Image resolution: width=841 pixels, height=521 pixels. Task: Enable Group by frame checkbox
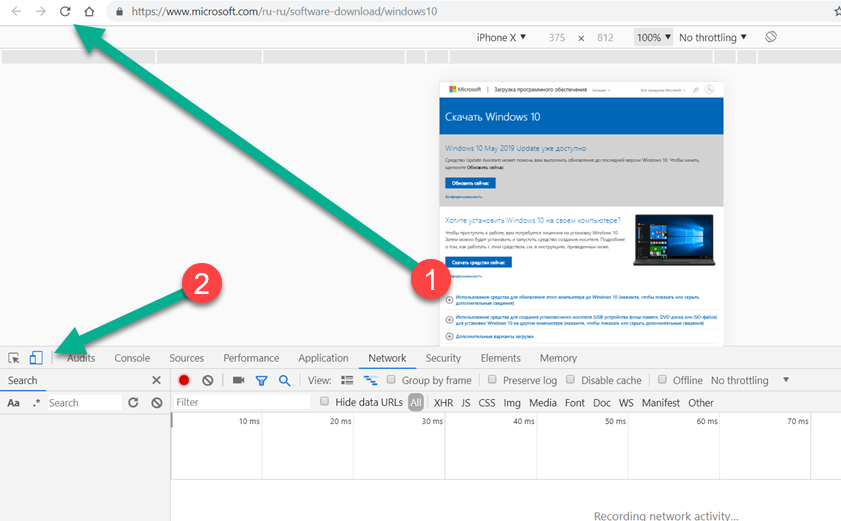coord(391,379)
